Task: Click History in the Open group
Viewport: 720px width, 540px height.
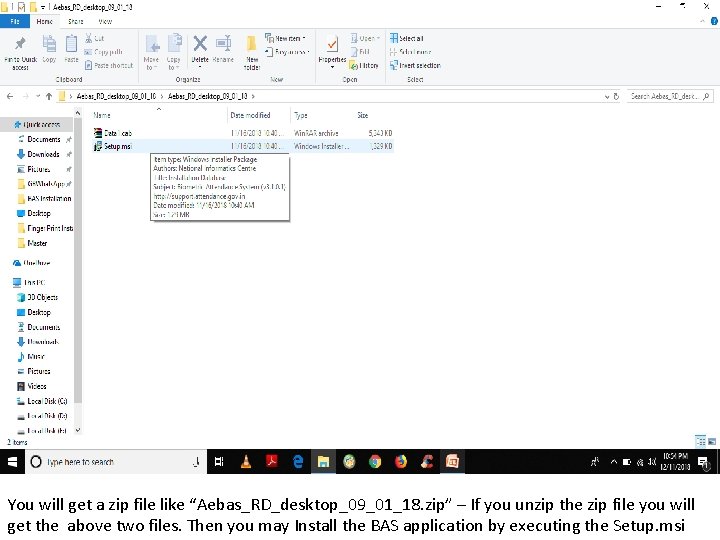Action: pyautogui.click(x=364, y=66)
